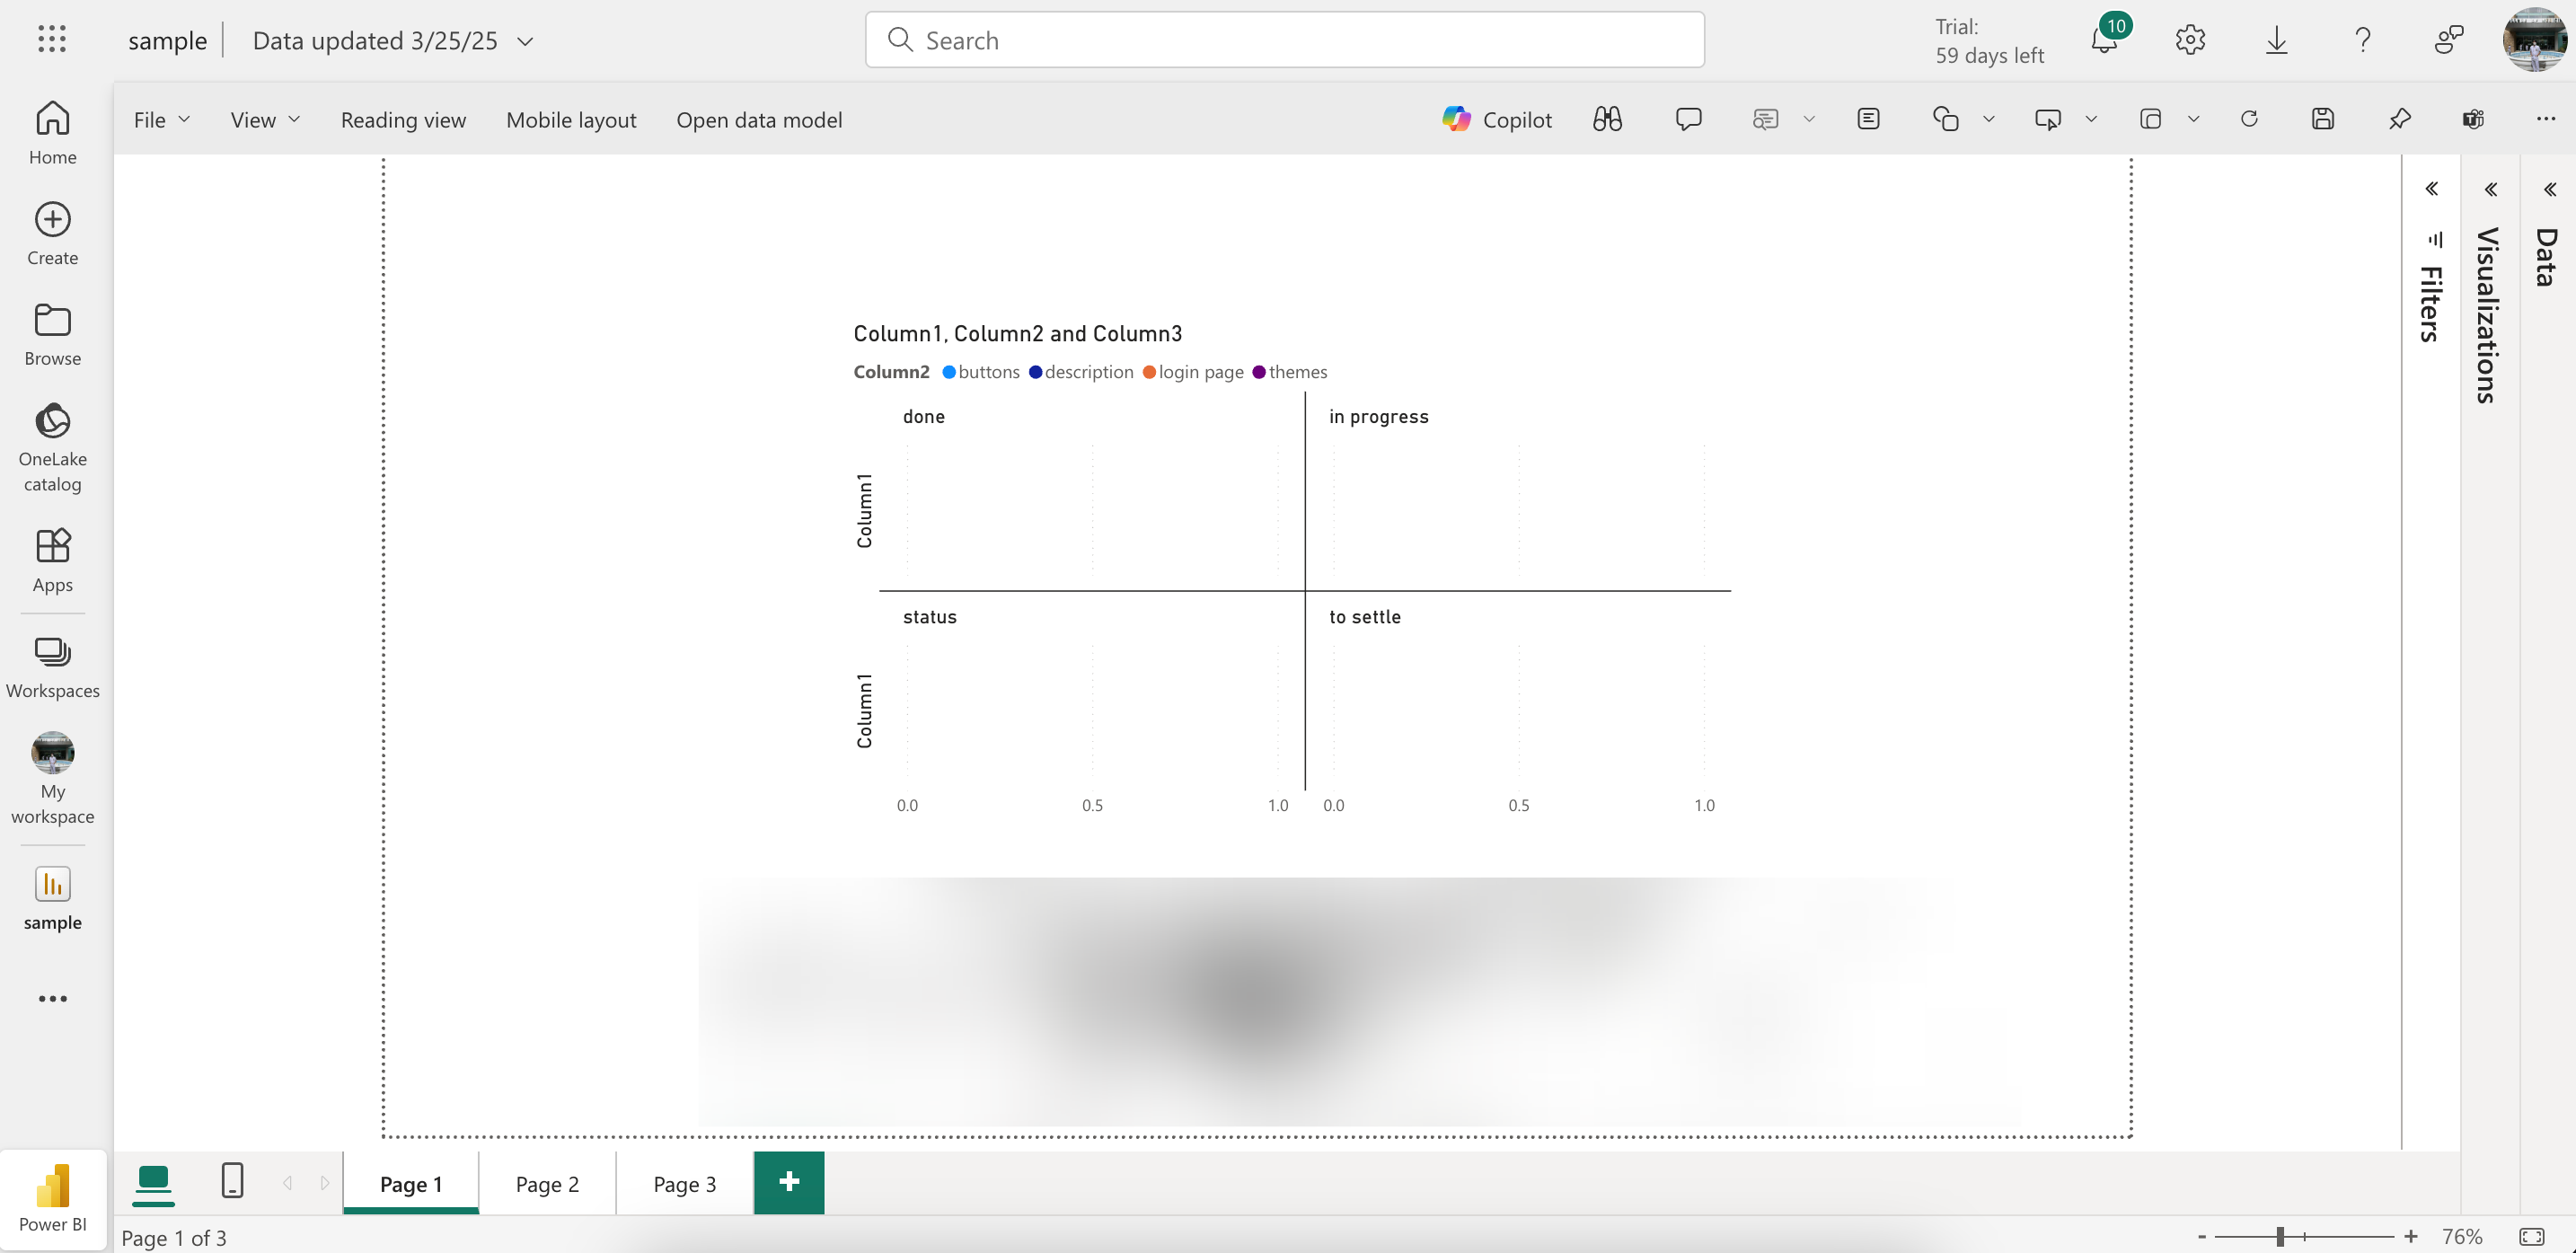Image resolution: width=2576 pixels, height=1253 pixels.
Task: Click Reading view button
Action: (403, 120)
